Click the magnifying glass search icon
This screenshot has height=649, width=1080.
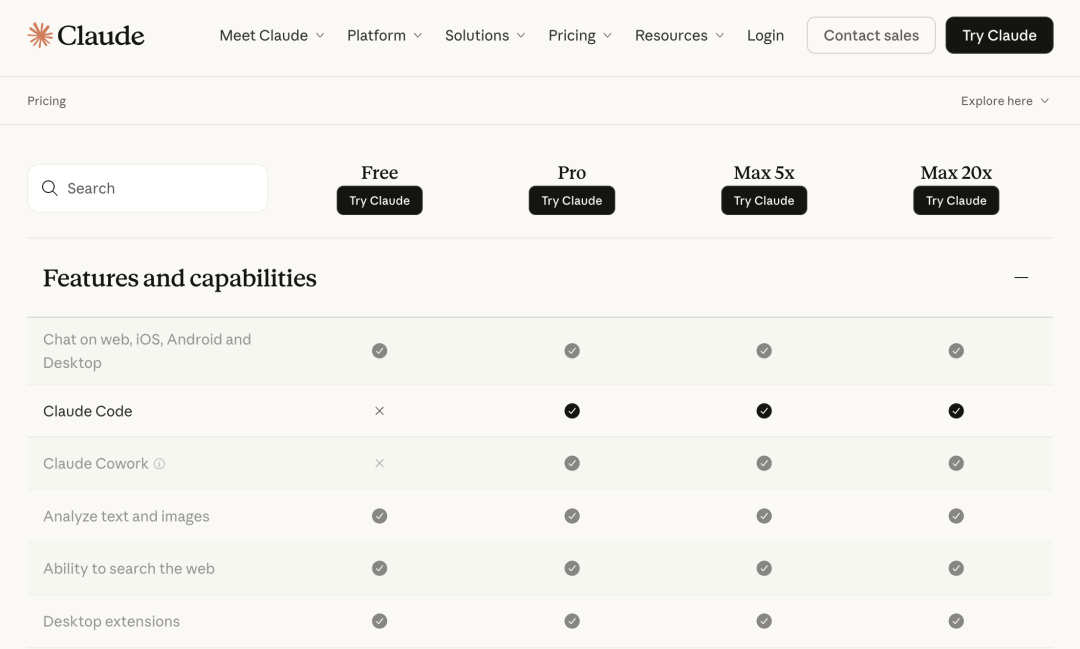tap(49, 188)
